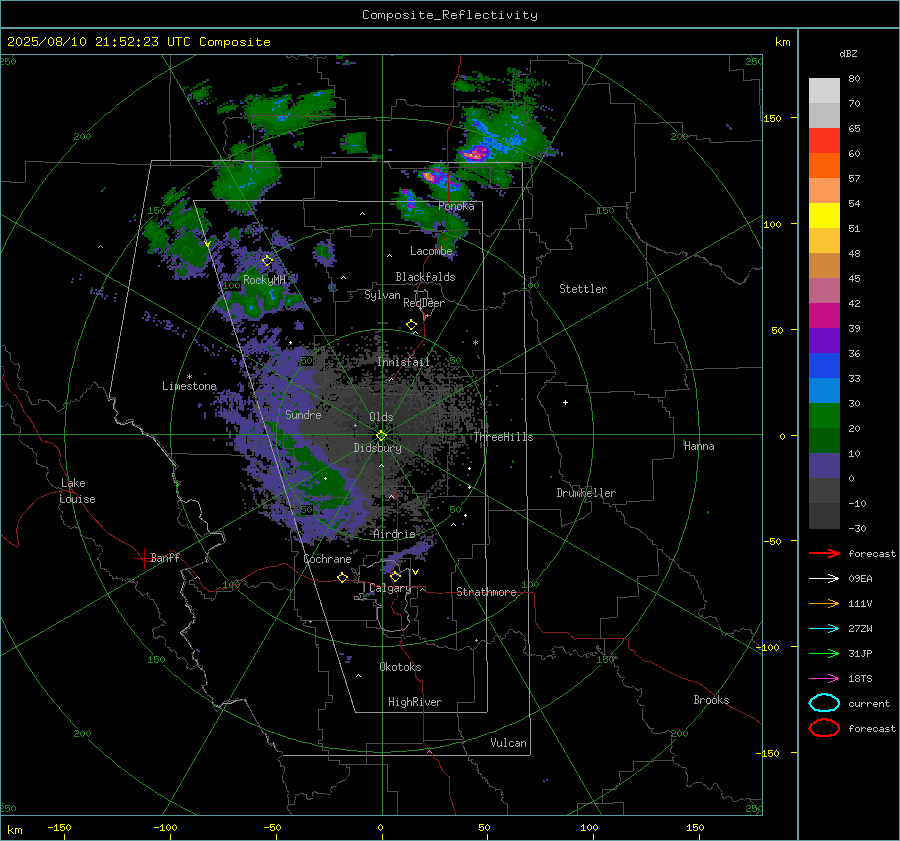Click the RedDeer city label
Image resolution: width=900 pixels, height=841 pixels.
[x=424, y=303]
